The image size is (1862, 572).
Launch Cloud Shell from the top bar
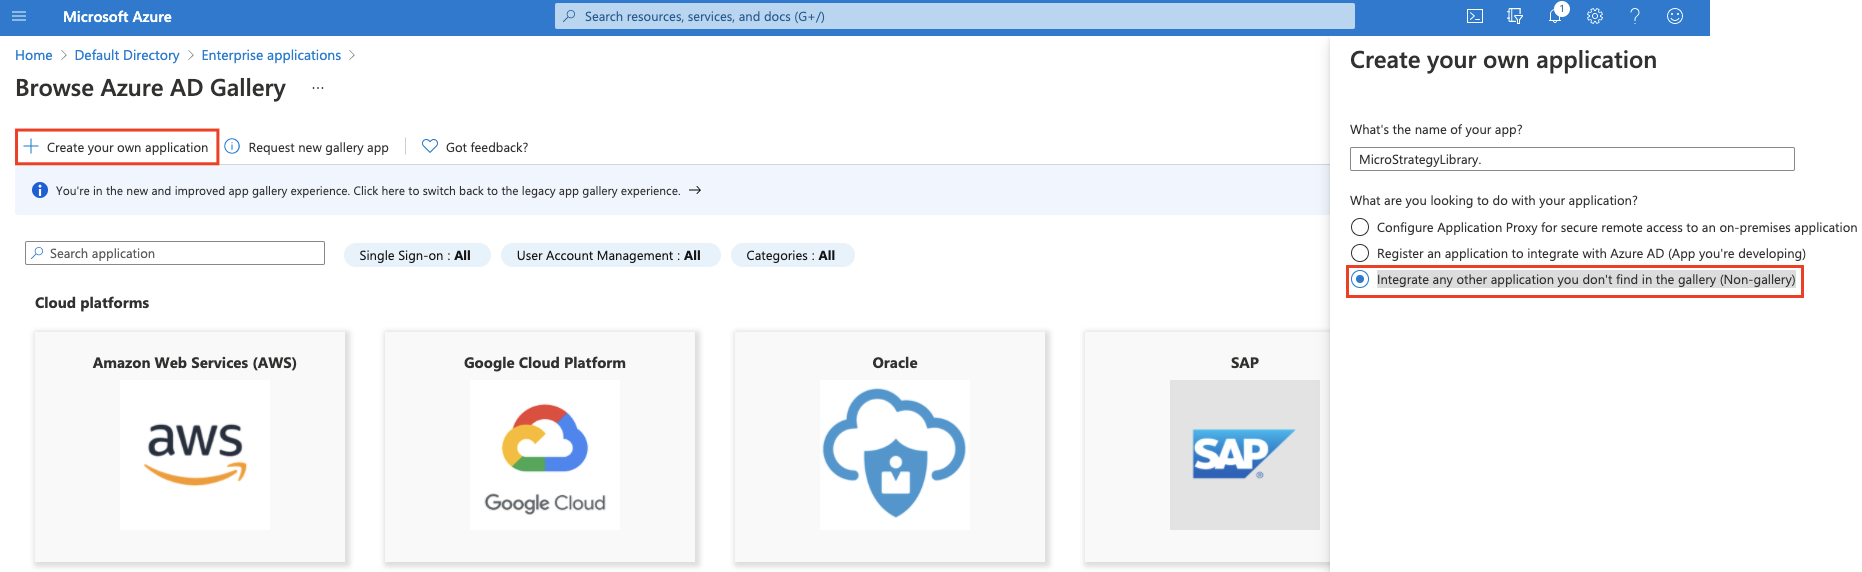click(x=1475, y=16)
